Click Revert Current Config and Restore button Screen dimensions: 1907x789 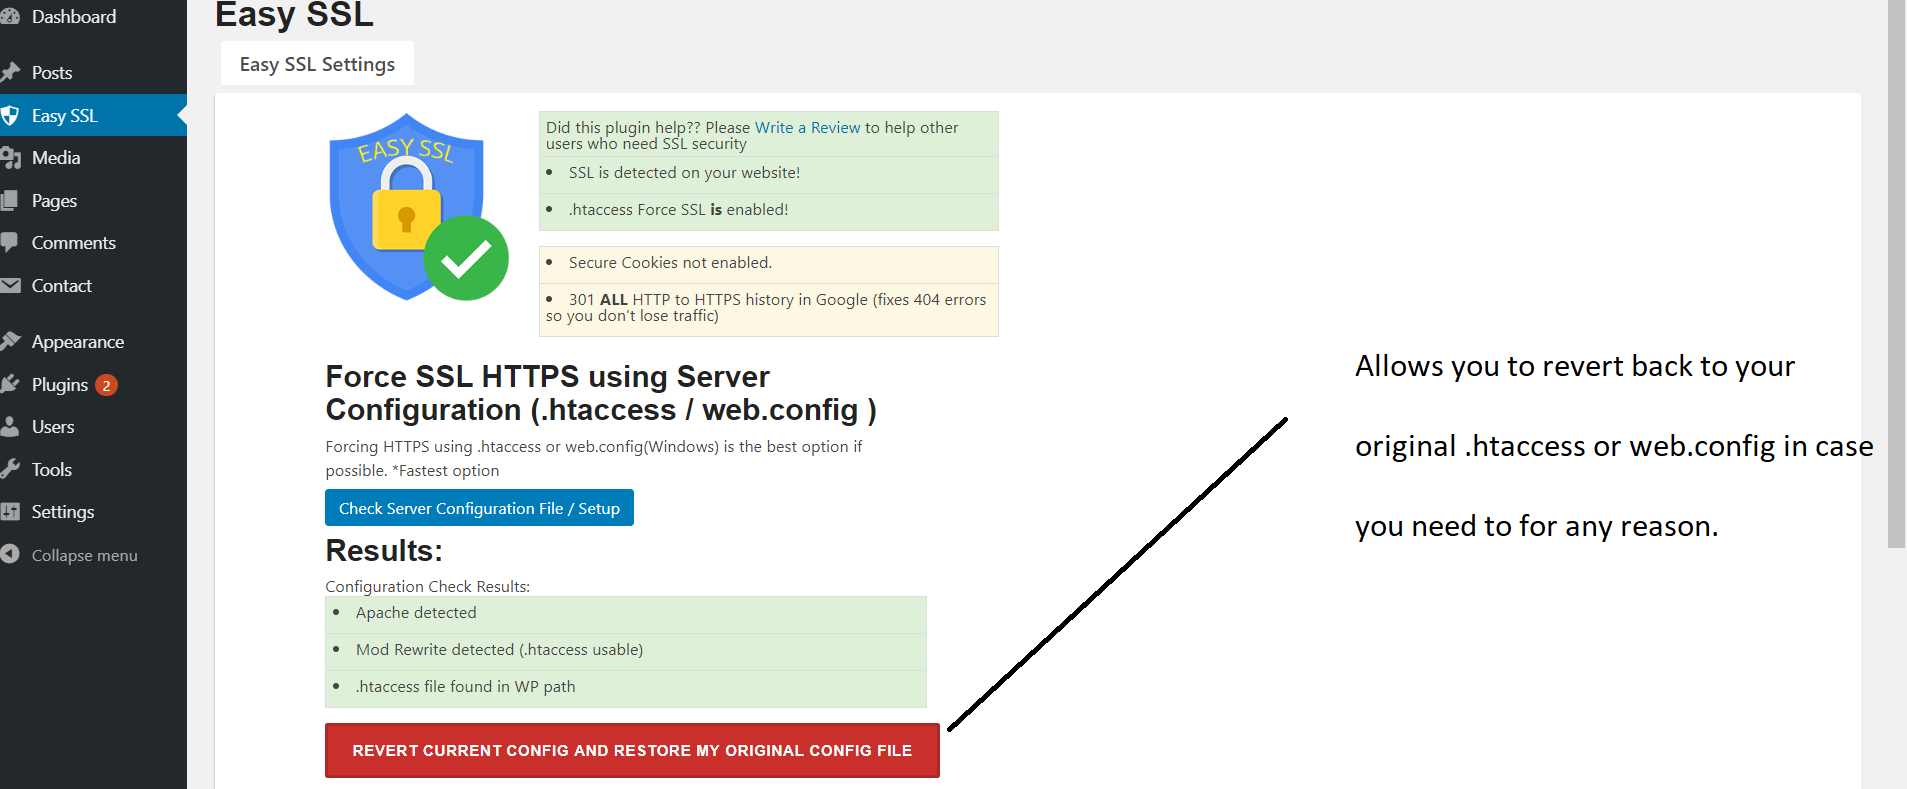(632, 750)
